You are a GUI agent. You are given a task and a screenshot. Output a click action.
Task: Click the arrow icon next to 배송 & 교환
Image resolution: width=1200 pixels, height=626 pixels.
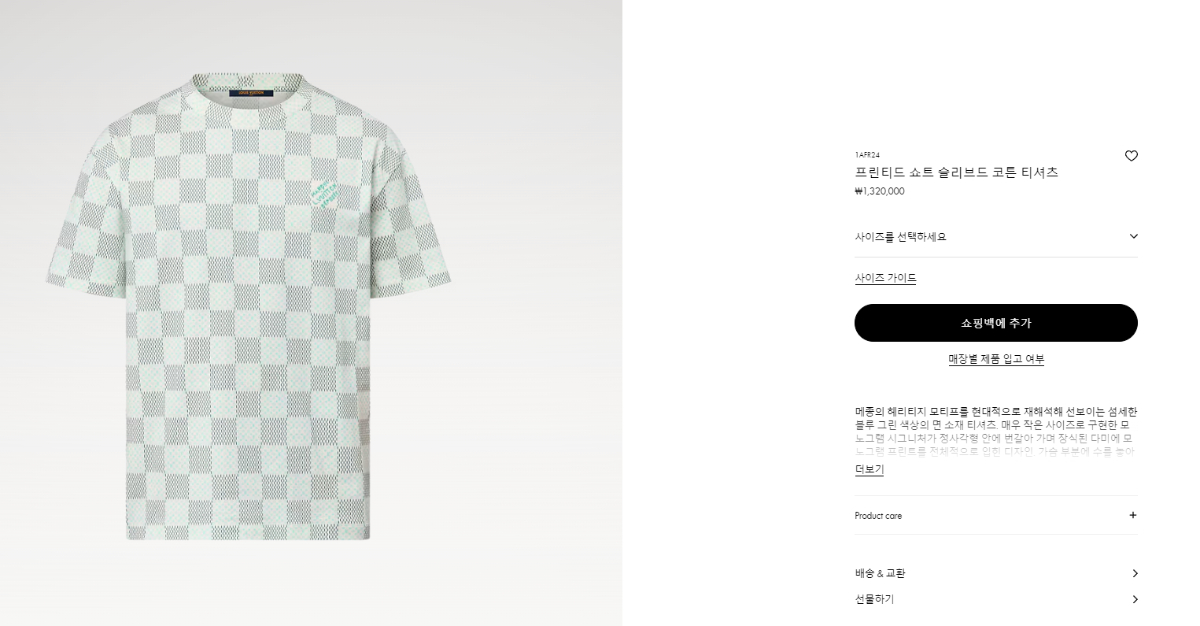click(1134, 573)
